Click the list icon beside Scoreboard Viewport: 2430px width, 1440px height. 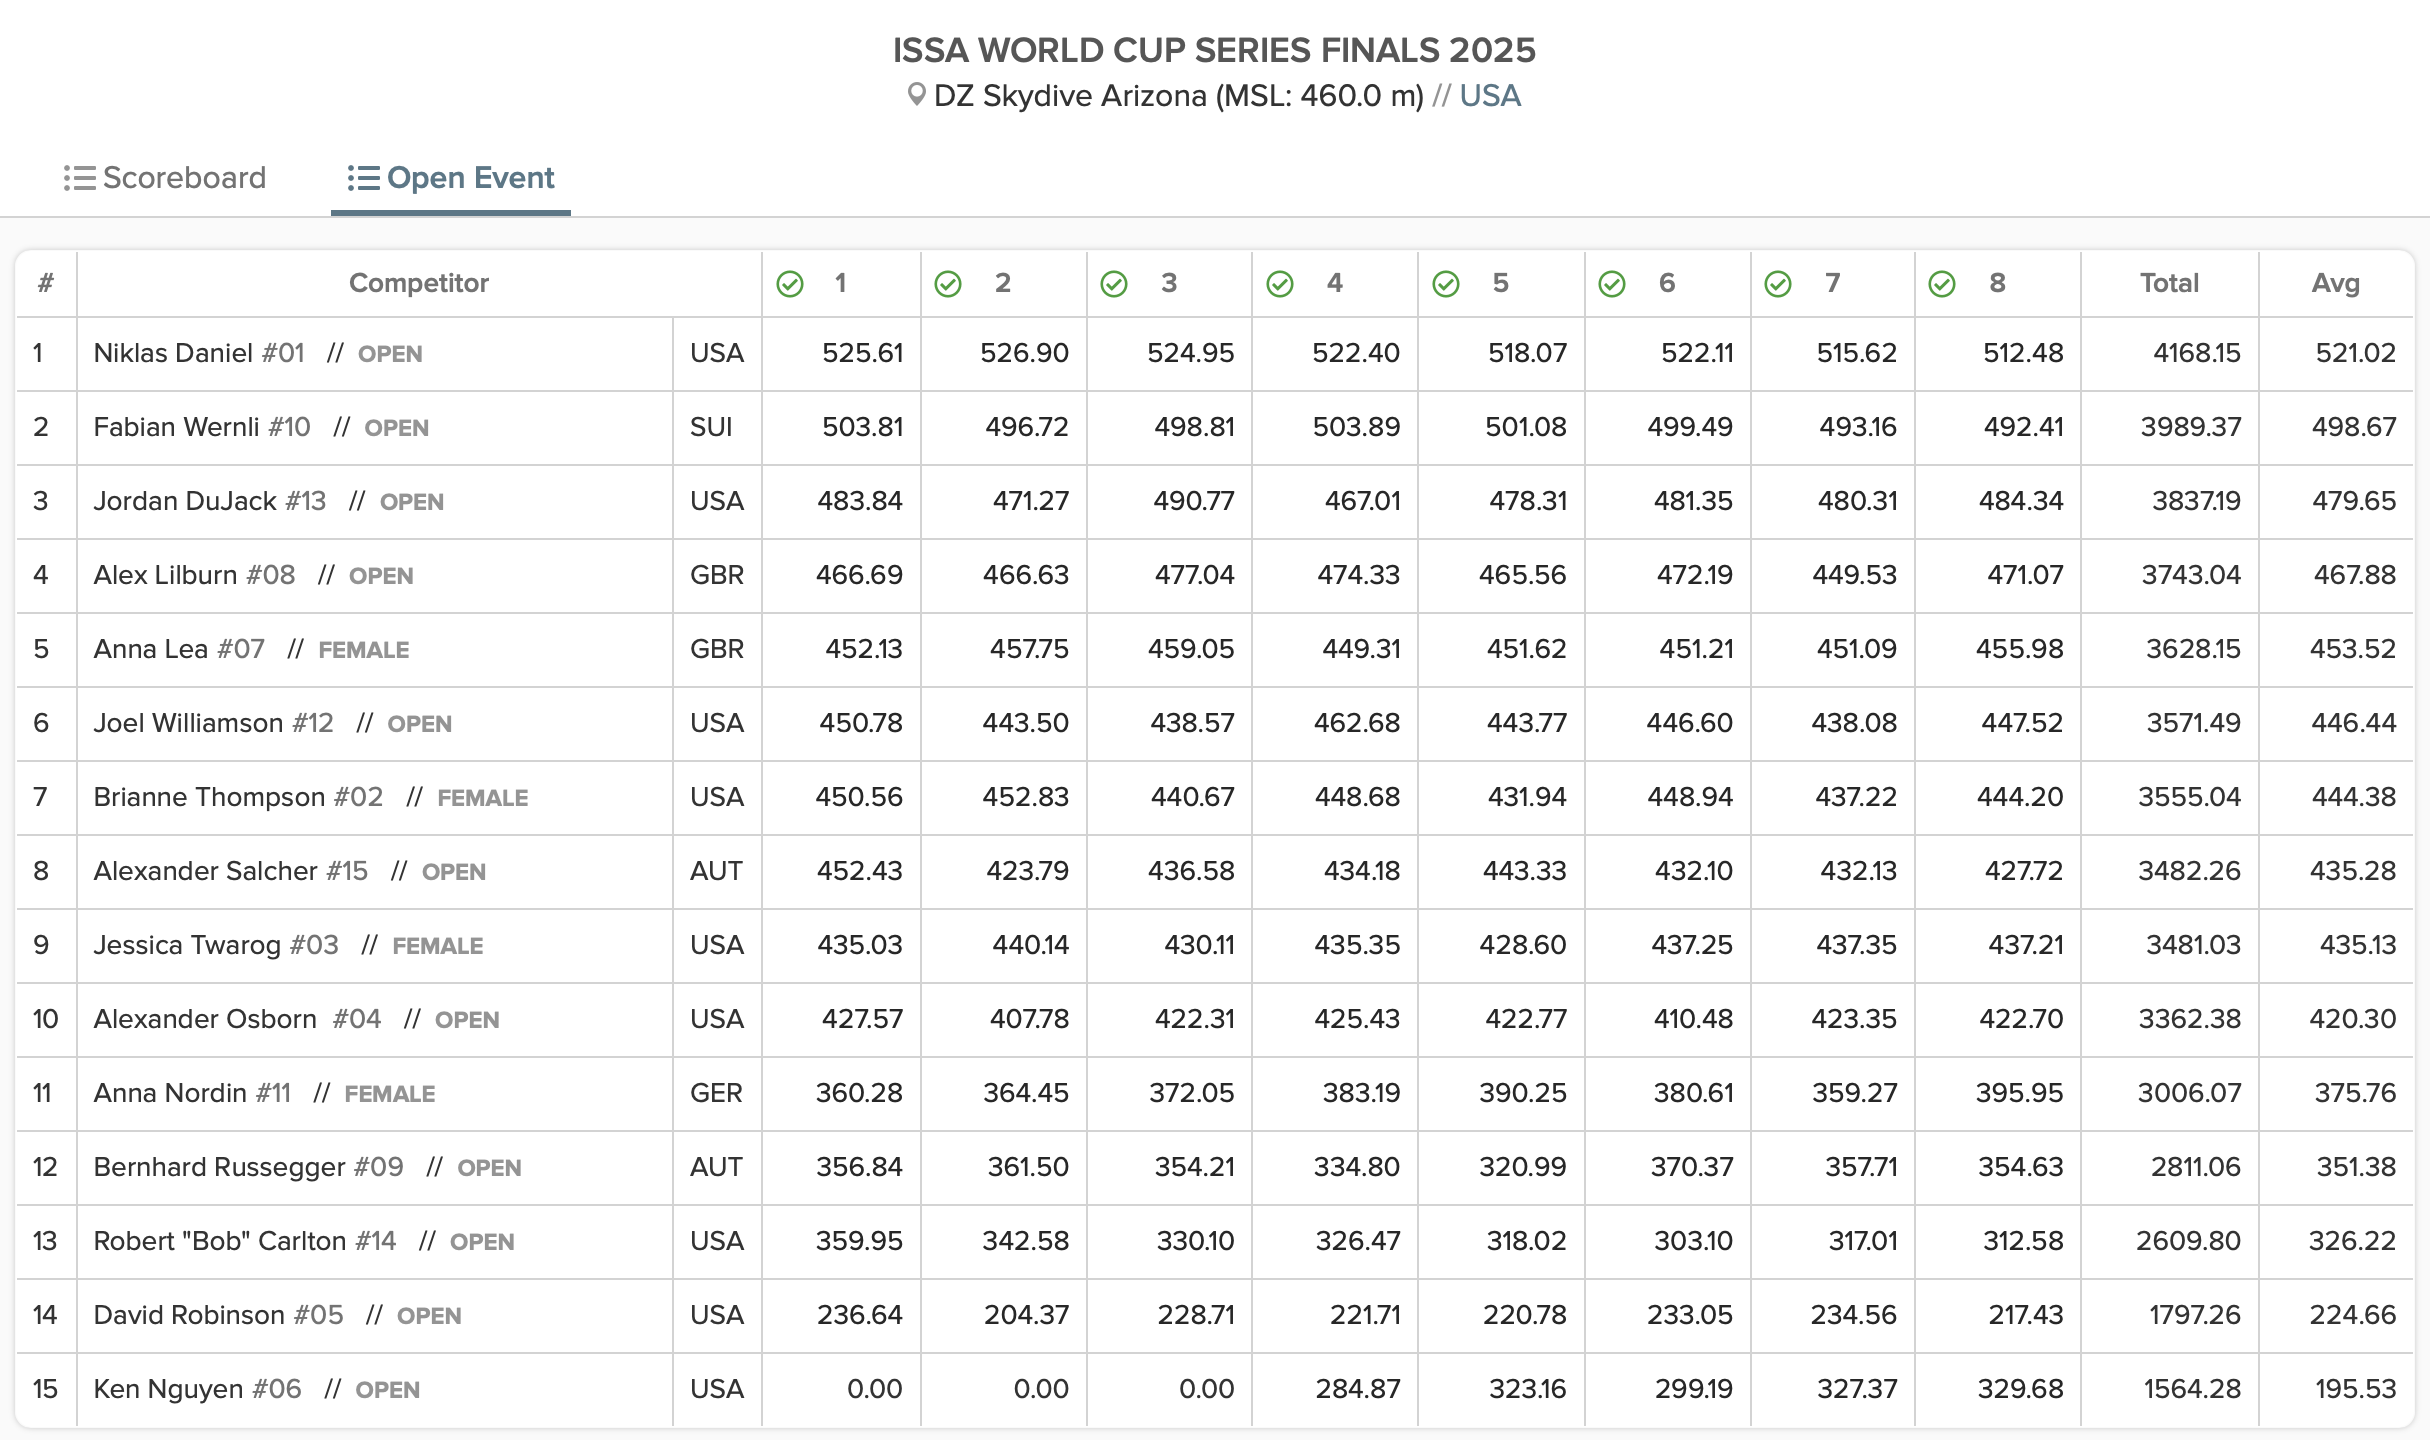click(80, 178)
